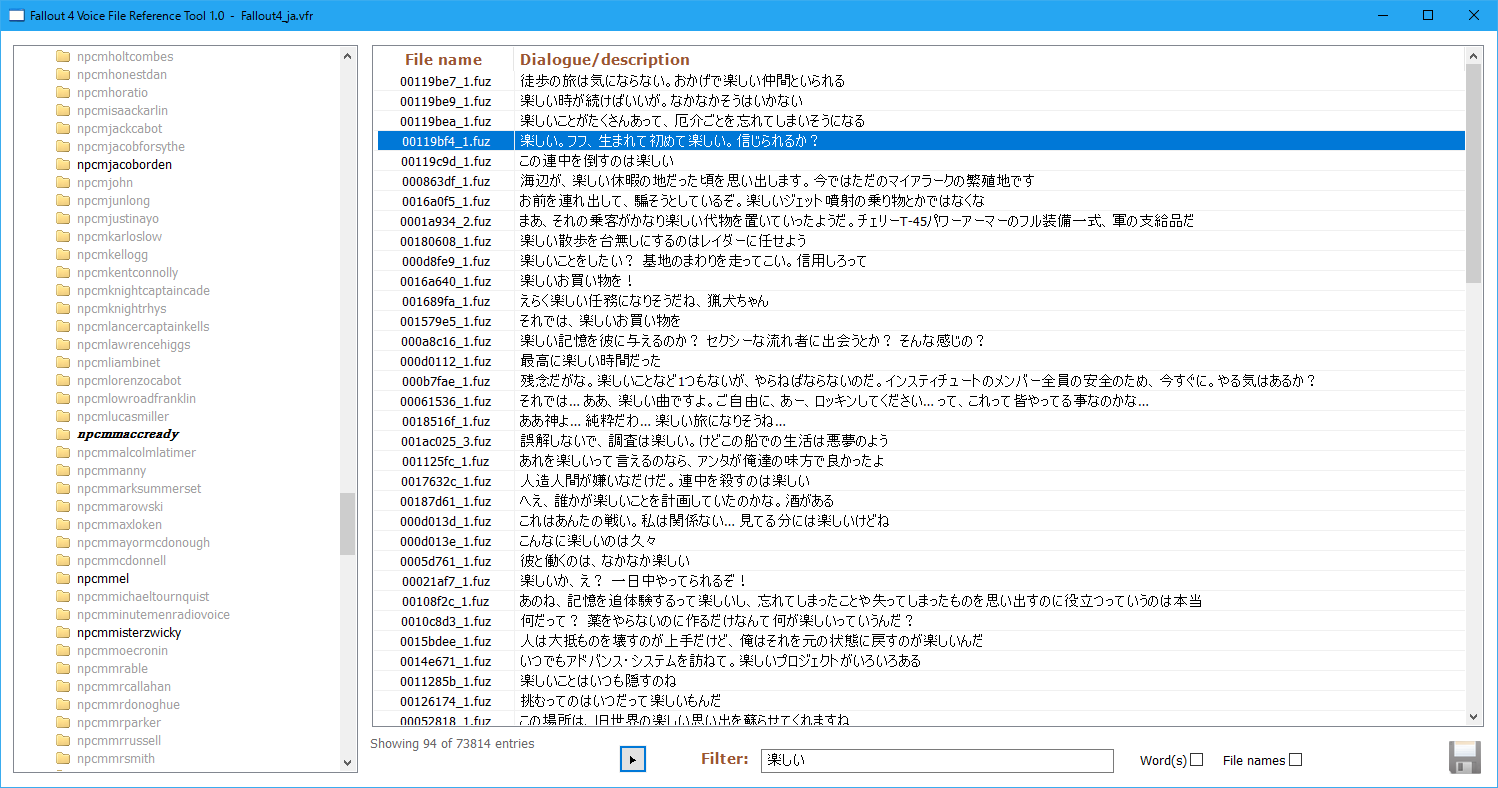Click the Filter text input field
Screen dimensions: 1498x788
pyautogui.click(x=937, y=761)
